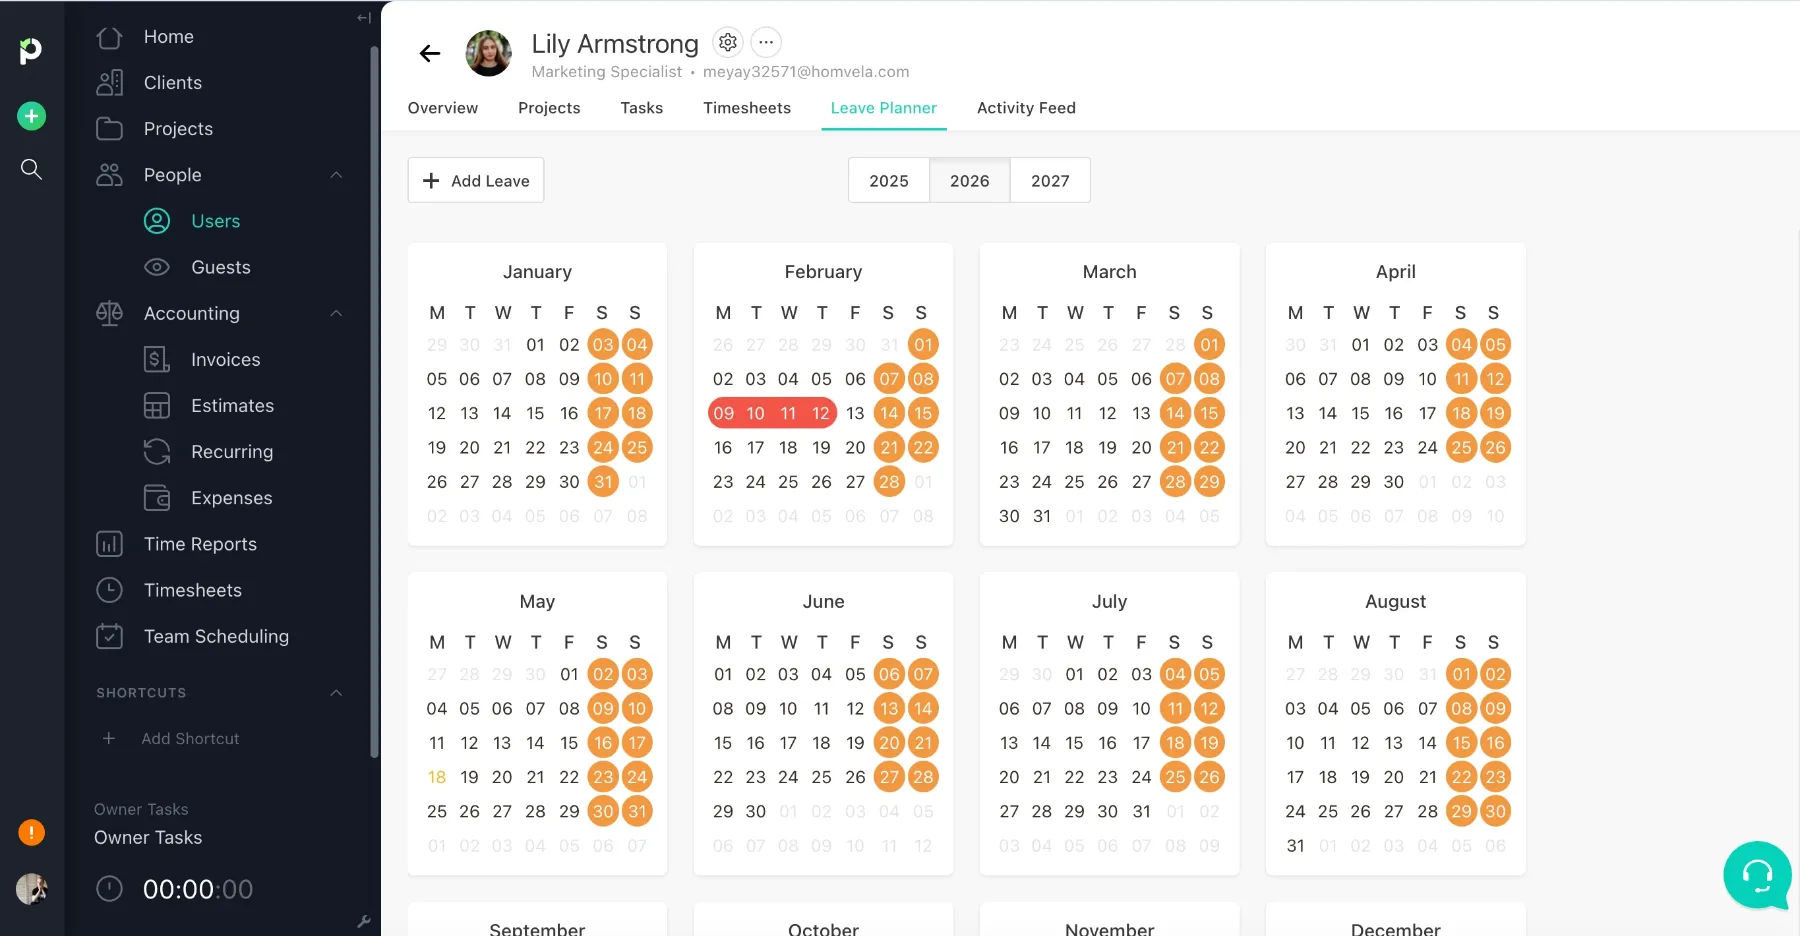Open the current user avatar menu
The image size is (1800, 936).
[31, 888]
